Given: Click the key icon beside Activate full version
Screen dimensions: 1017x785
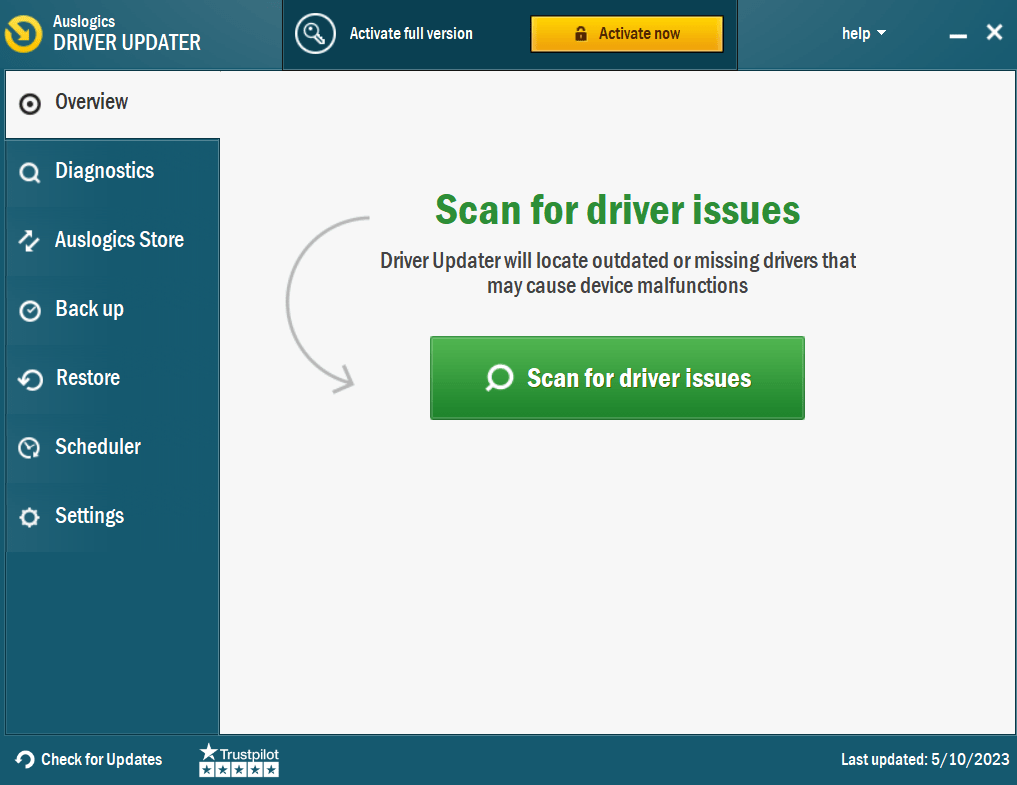Looking at the screenshot, I should (x=315, y=34).
